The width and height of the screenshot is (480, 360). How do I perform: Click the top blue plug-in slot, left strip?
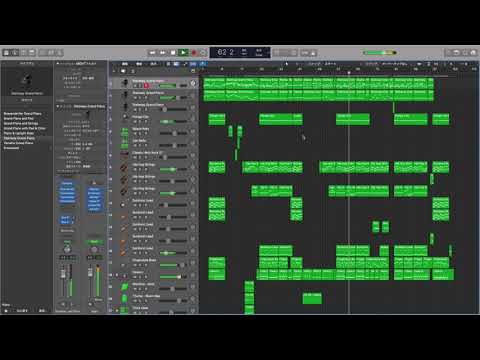point(67,183)
